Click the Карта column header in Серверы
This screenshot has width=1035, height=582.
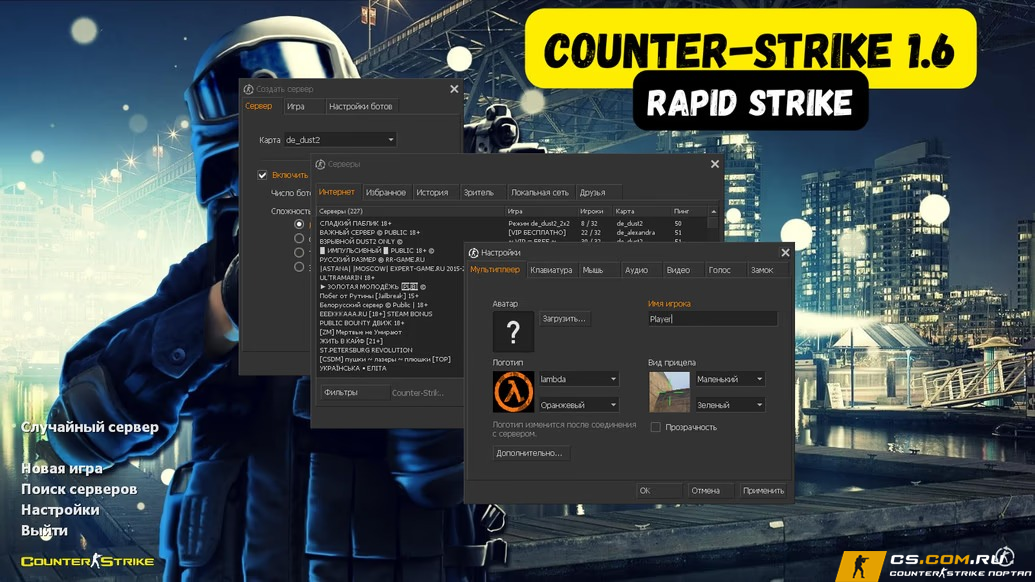pos(642,211)
